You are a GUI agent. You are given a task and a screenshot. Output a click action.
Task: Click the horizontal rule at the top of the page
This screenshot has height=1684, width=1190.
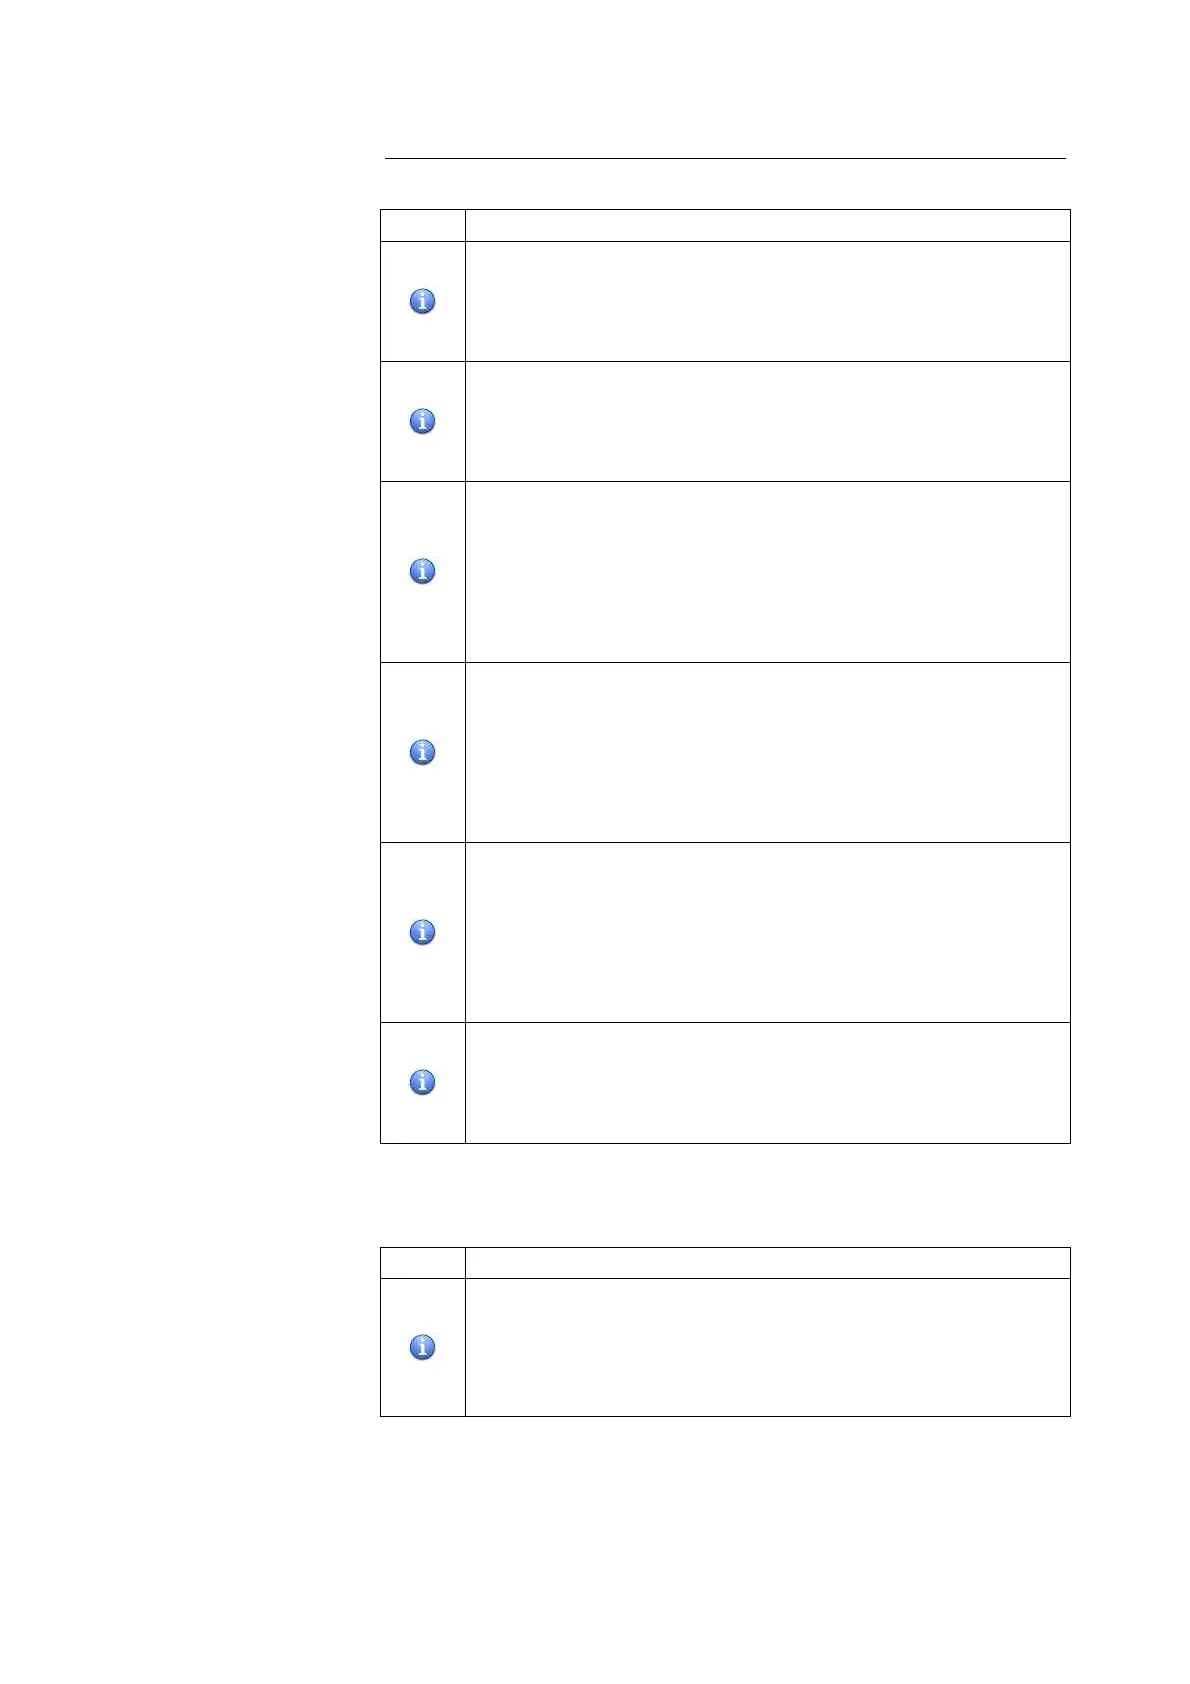click(x=725, y=158)
